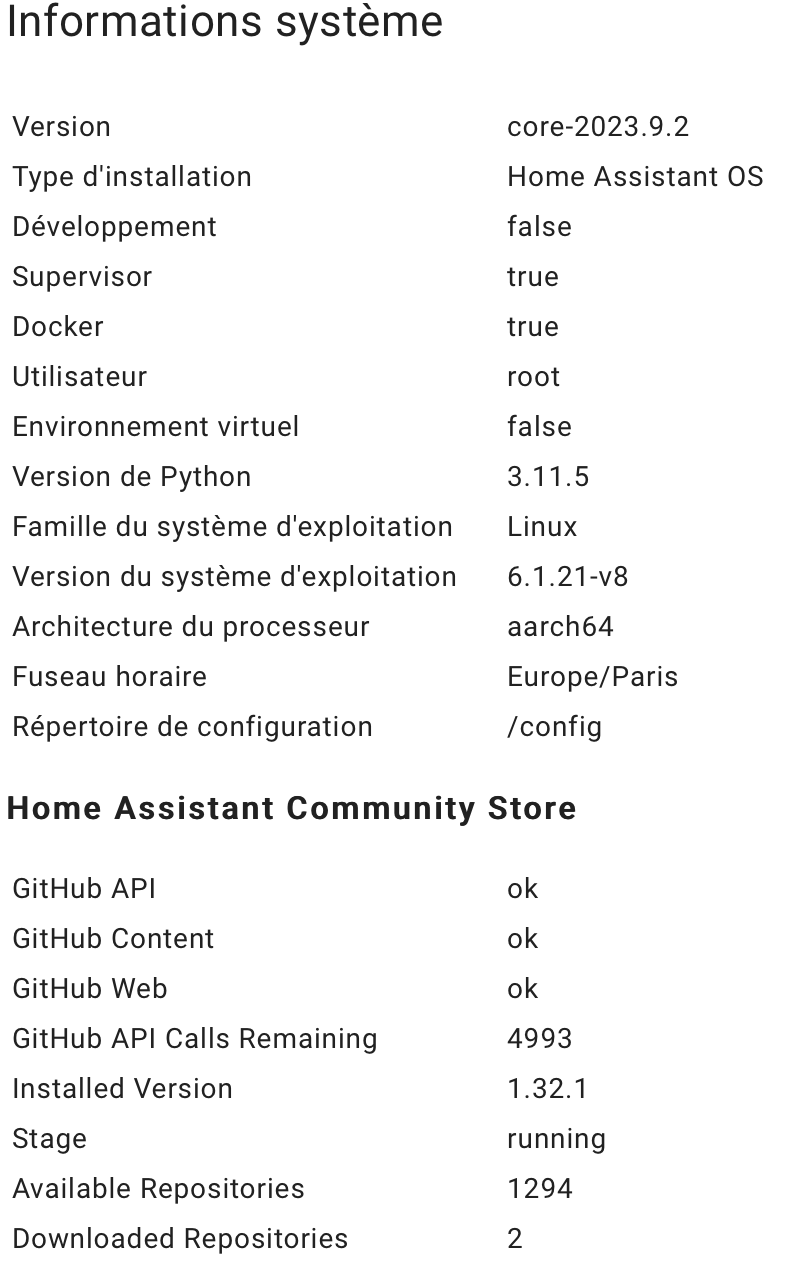The width and height of the screenshot is (790, 1280).
Task: Click the Linux operating system family value
Action: click(x=542, y=527)
